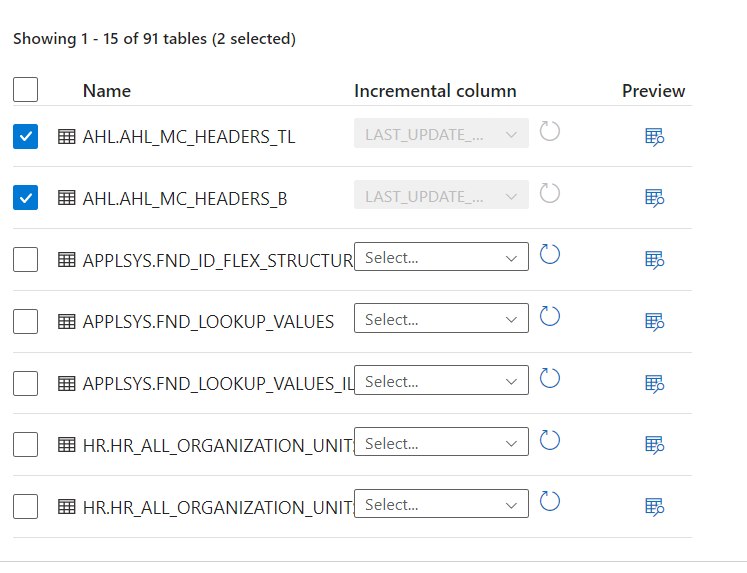The image size is (747, 573).
Task: Preview the APPLSYS.FND_ID_FLEX_STRUCTUR table data
Action: pyautogui.click(x=654, y=260)
